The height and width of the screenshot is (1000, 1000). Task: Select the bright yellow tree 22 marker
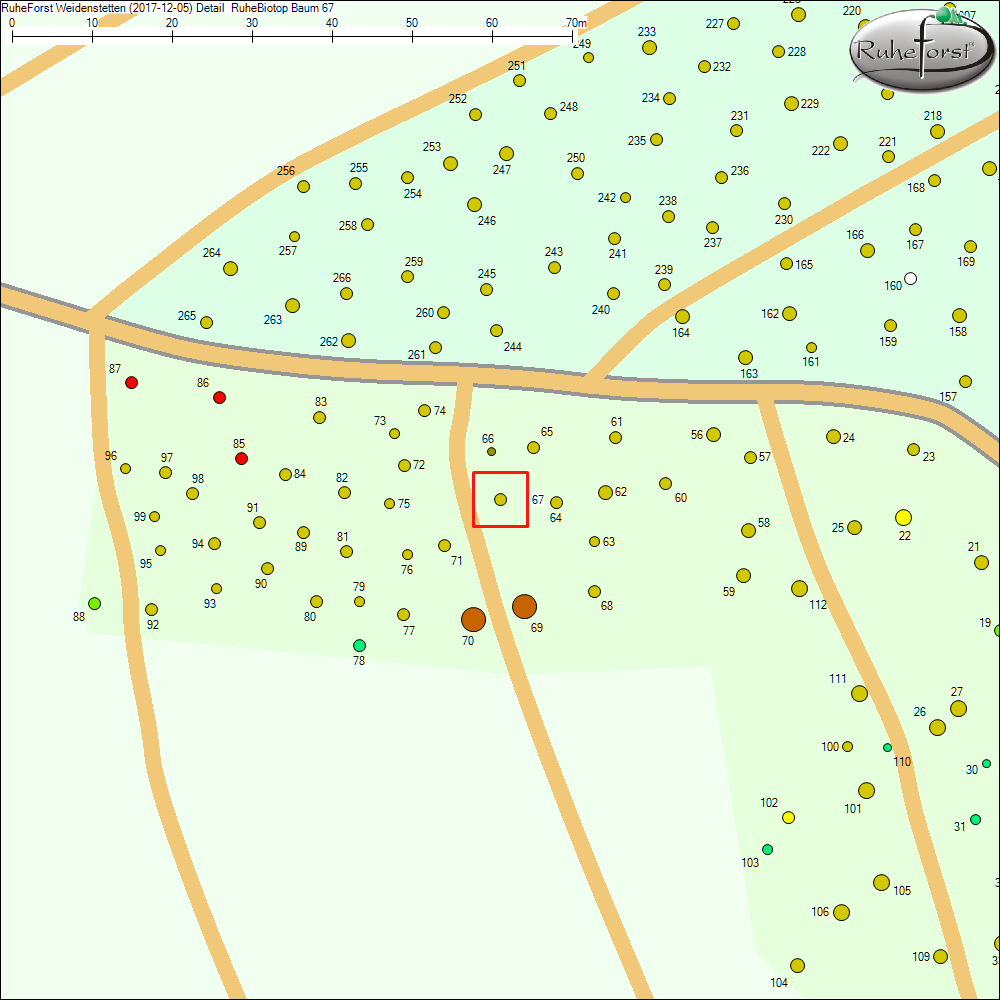click(x=903, y=517)
